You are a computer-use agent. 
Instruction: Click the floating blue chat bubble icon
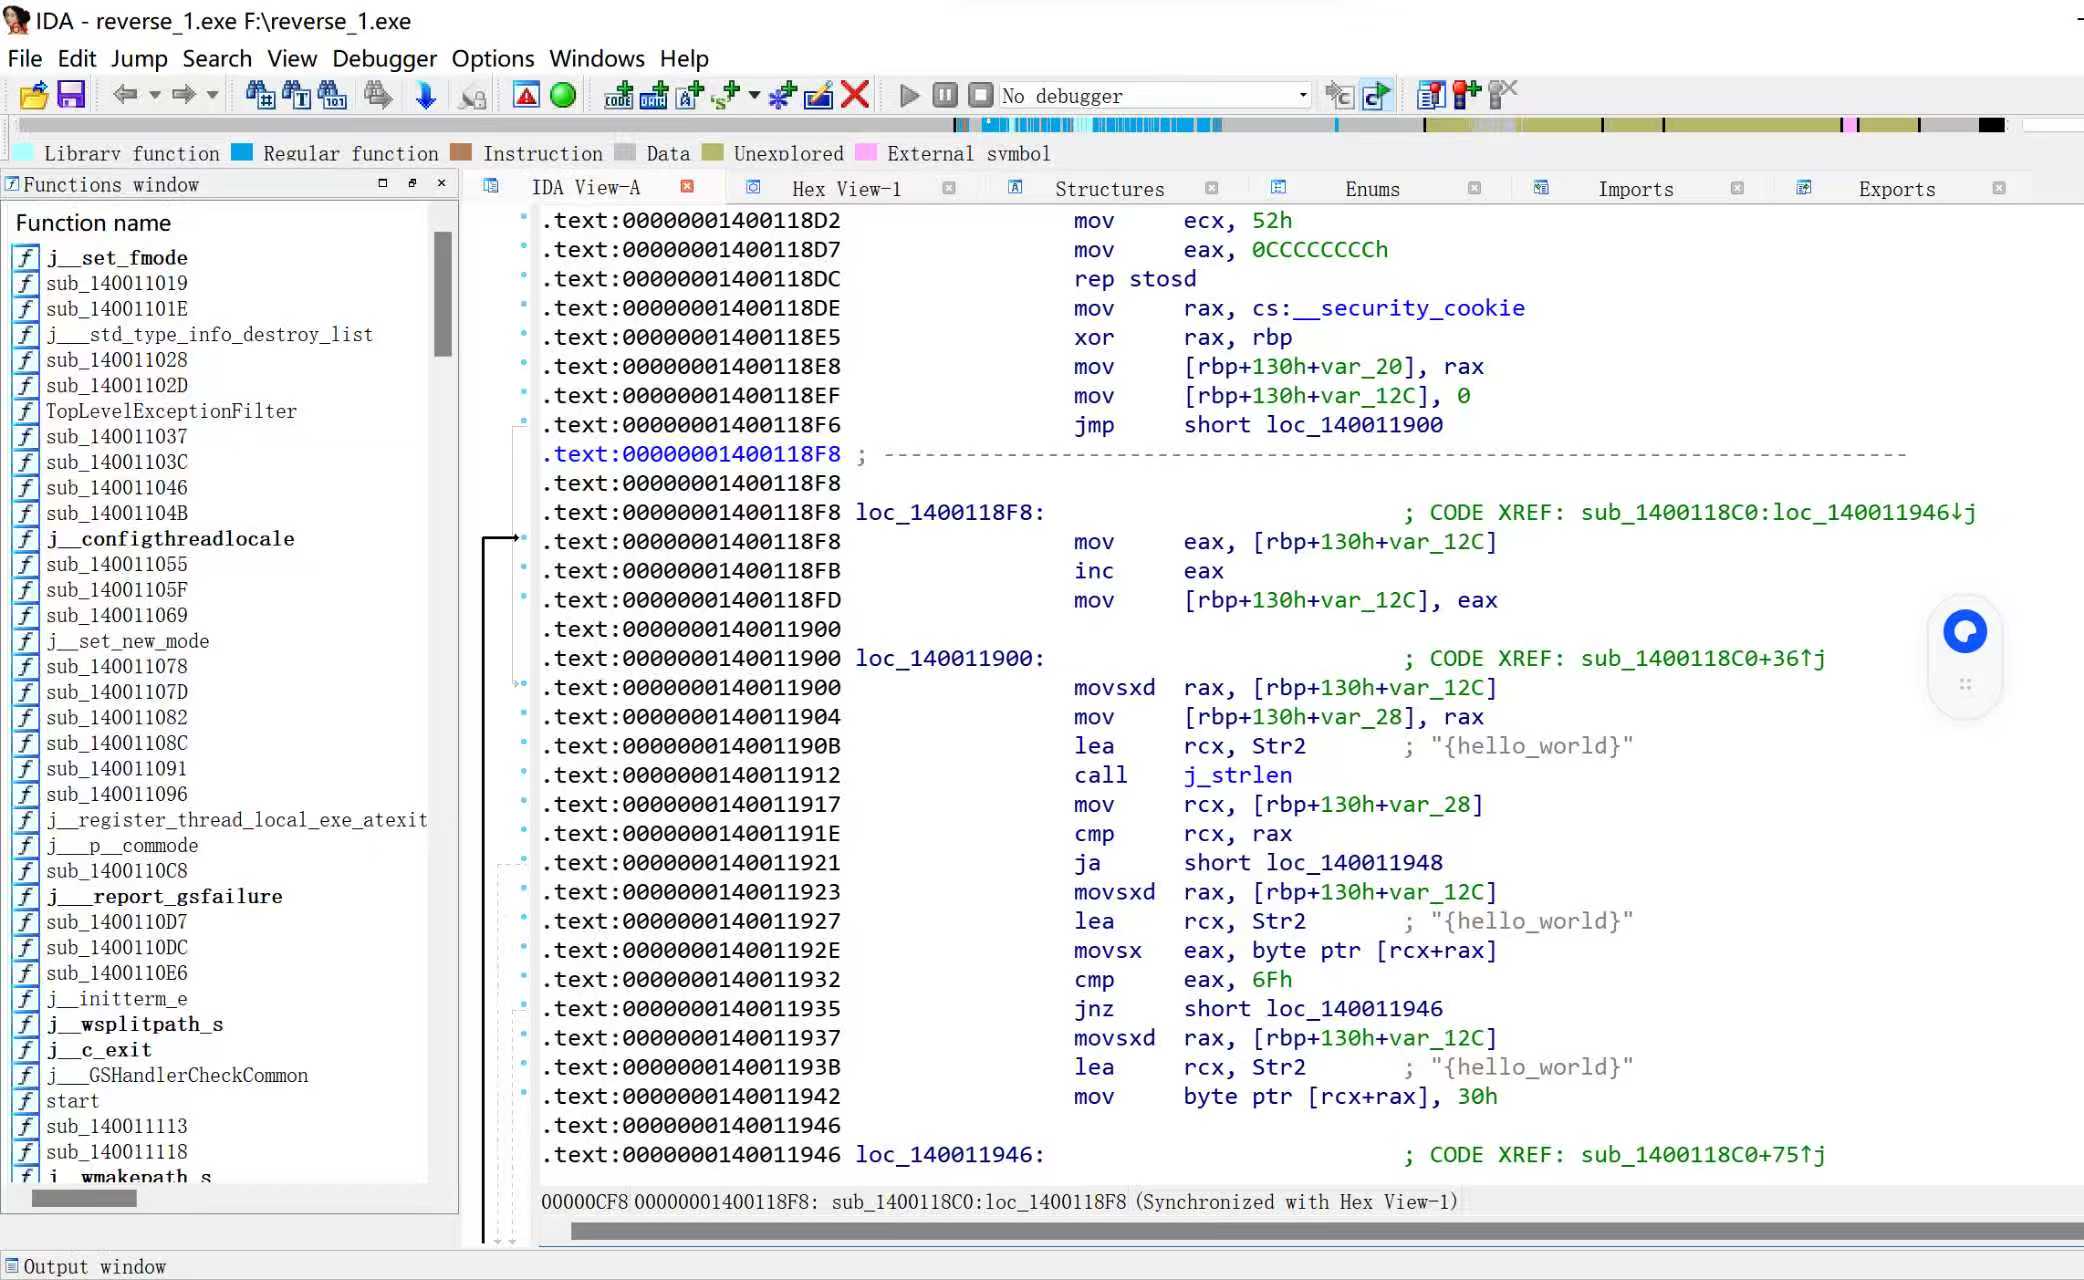tap(1964, 632)
